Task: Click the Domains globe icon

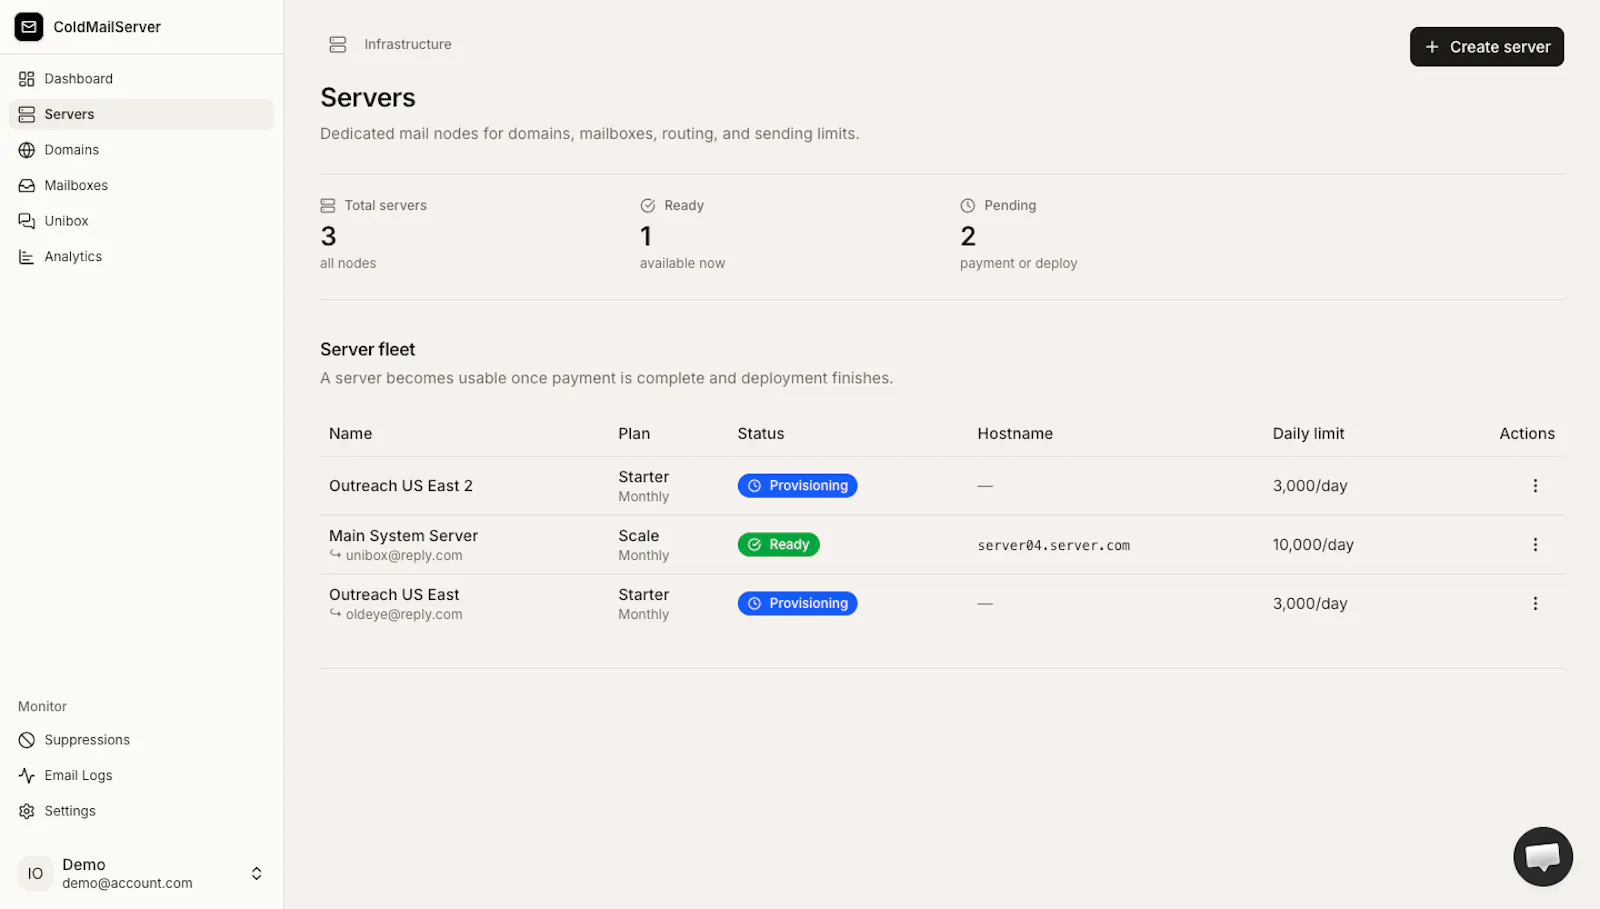Action: pyautogui.click(x=27, y=150)
